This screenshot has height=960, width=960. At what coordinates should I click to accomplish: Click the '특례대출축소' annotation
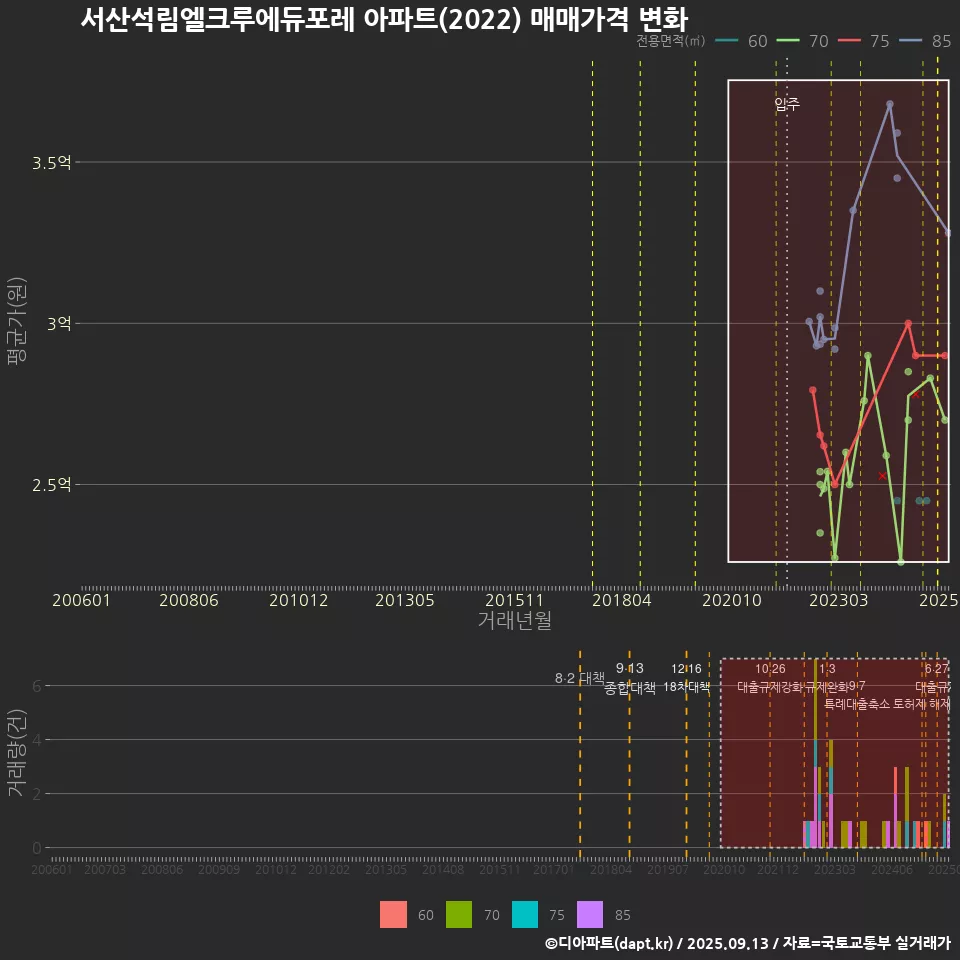coord(856,704)
